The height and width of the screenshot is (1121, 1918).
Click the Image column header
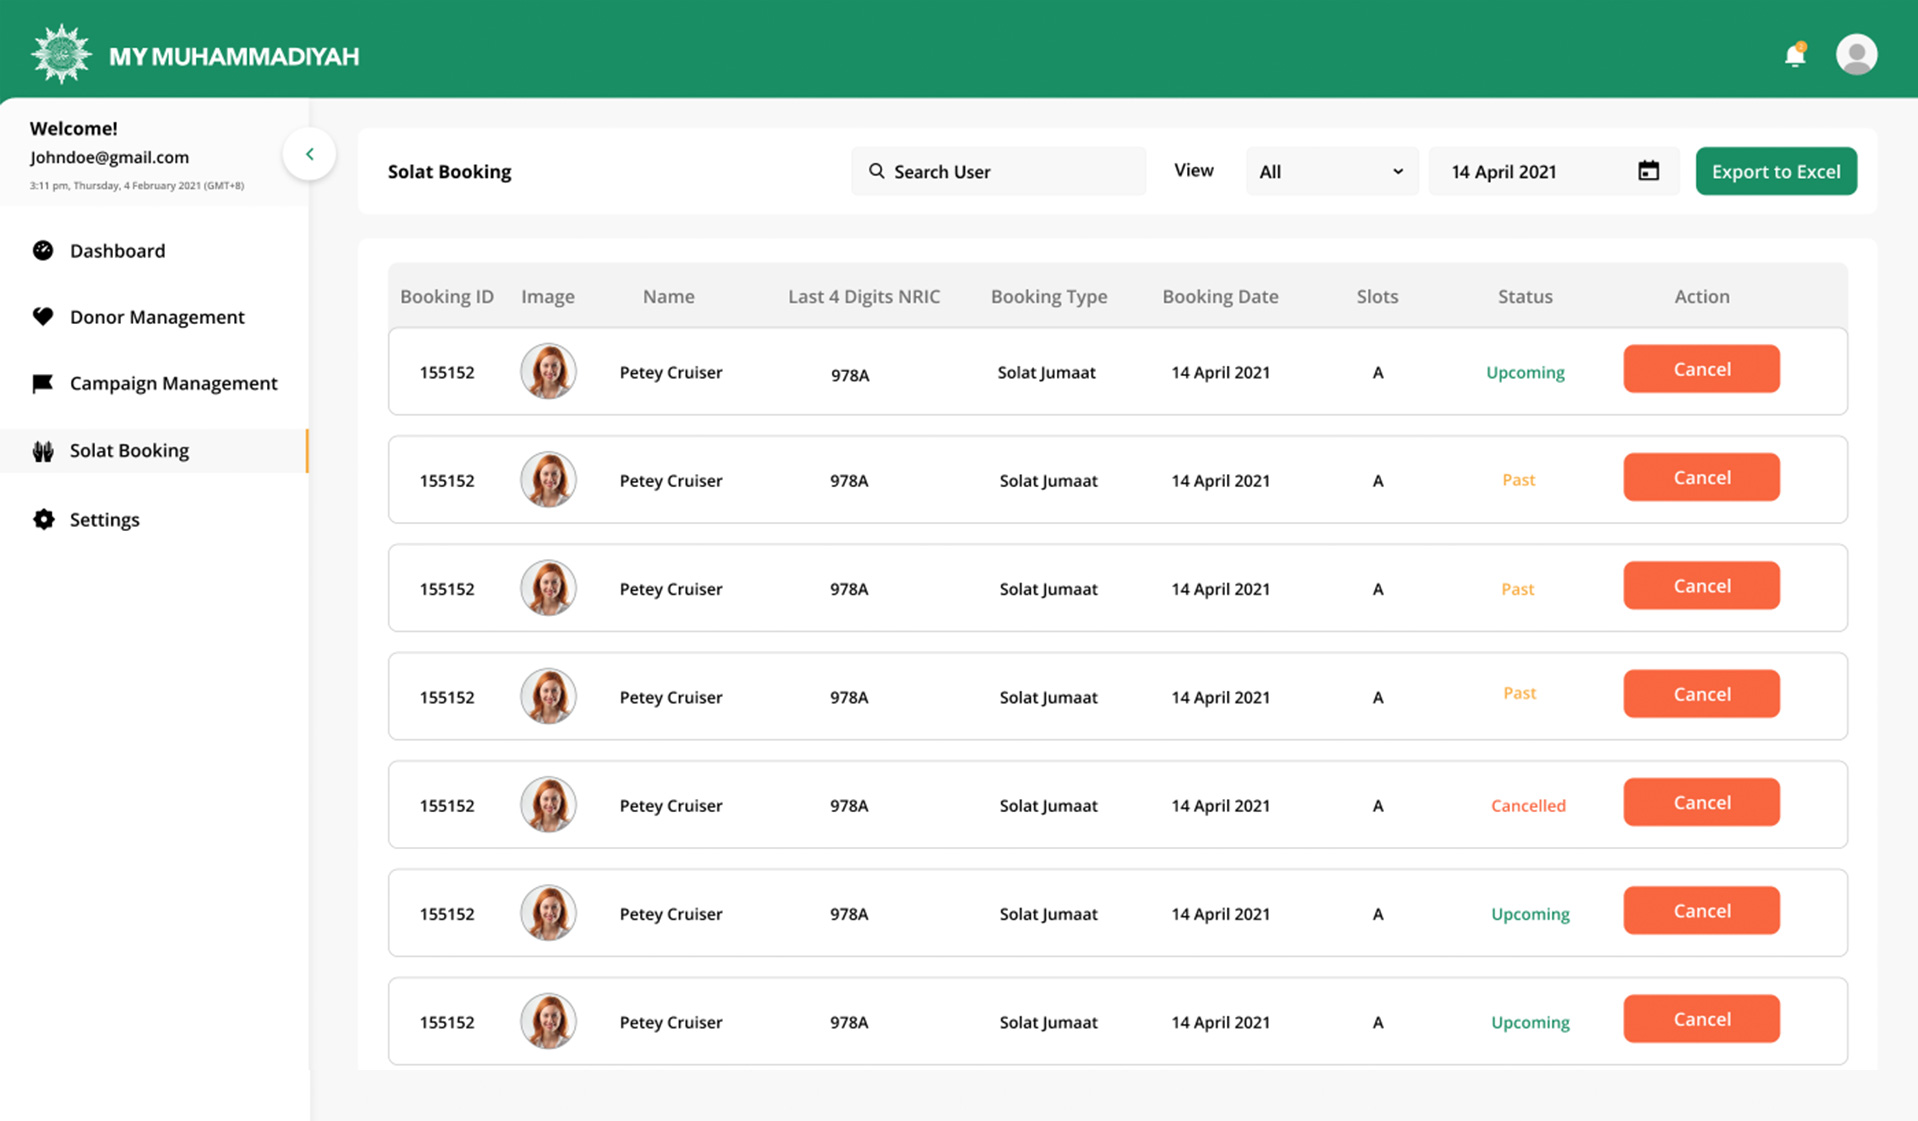(x=548, y=296)
